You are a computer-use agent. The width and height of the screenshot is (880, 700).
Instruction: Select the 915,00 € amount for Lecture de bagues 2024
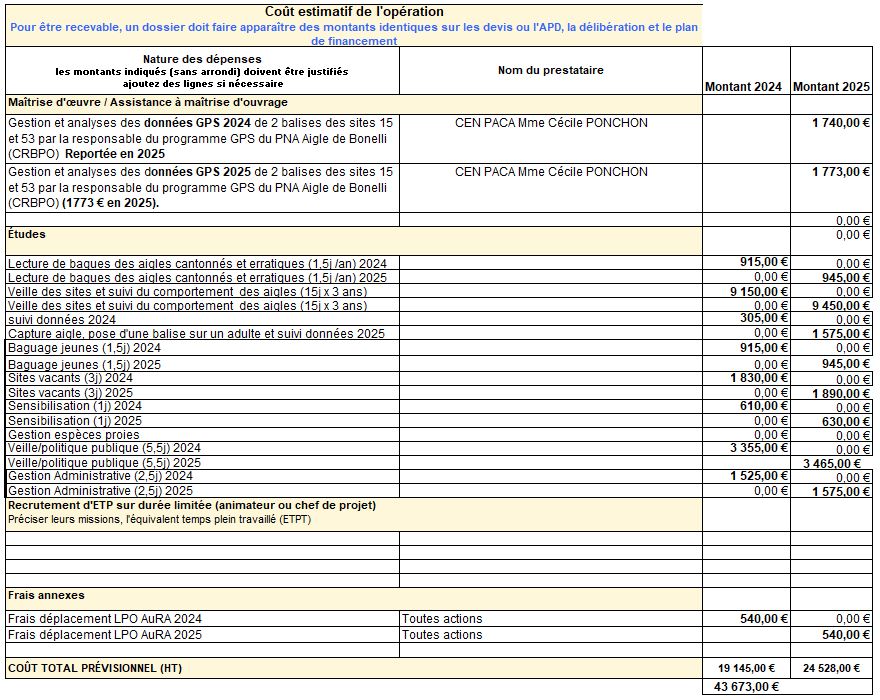(764, 262)
